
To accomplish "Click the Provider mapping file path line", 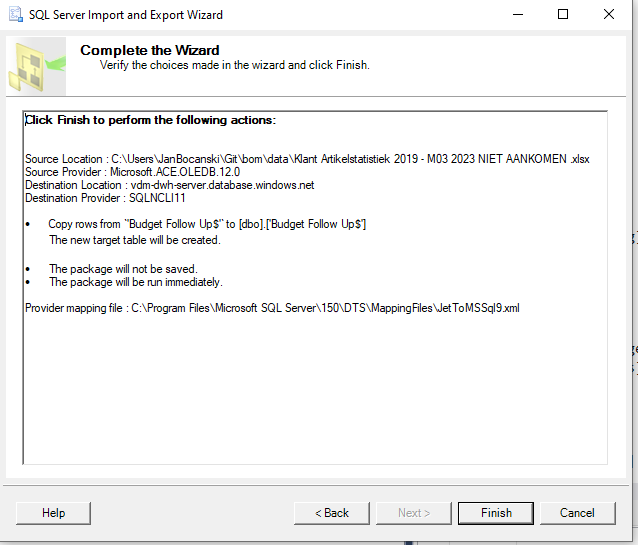I will [x=272, y=308].
